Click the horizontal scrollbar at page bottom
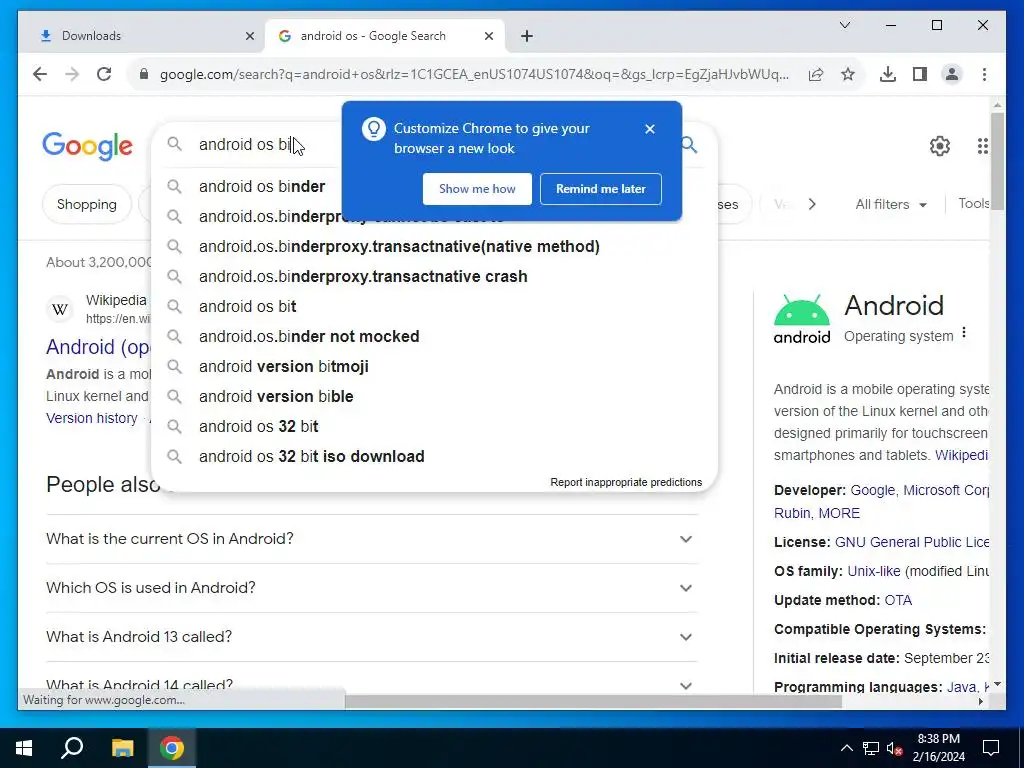The height and width of the screenshot is (768, 1024). coord(593,702)
